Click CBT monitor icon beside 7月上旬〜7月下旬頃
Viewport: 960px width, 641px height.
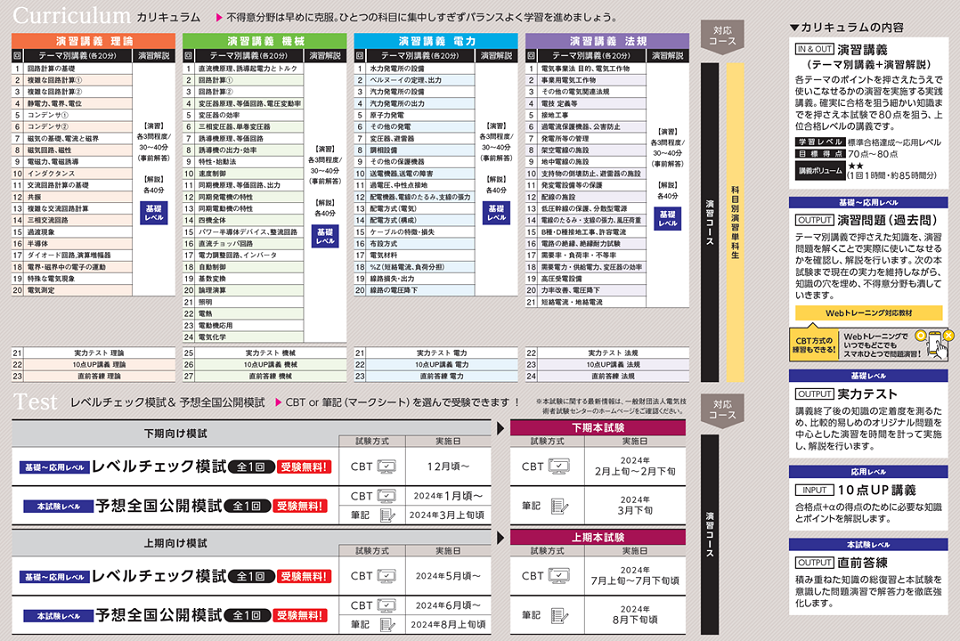(557, 575)
